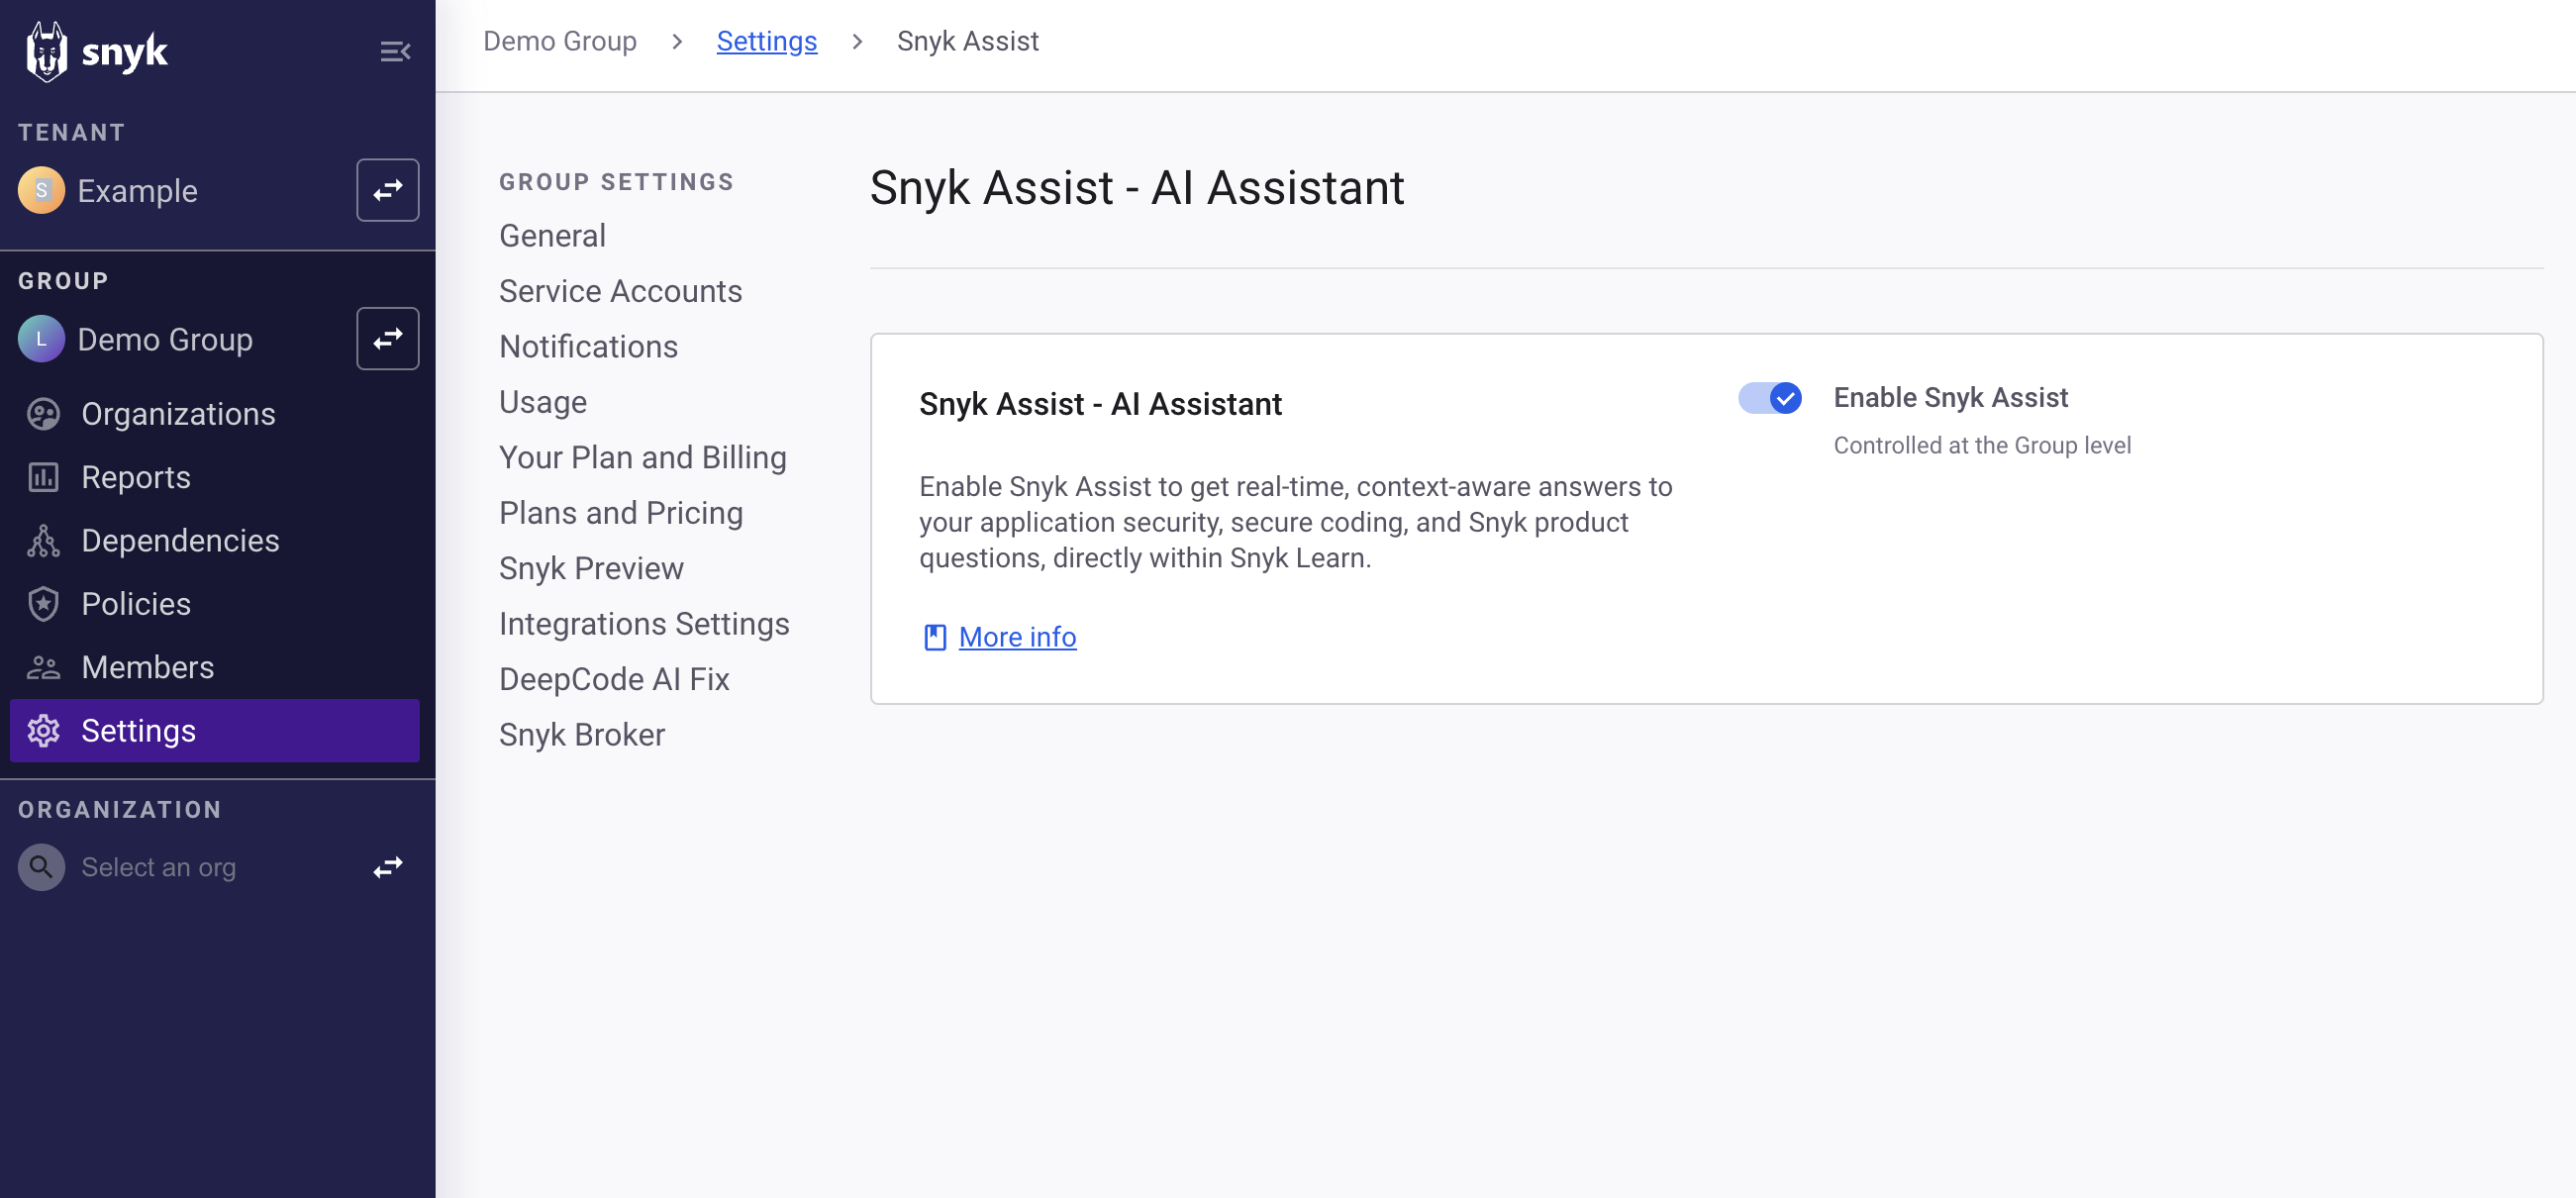2576x1198 pixels.
Task: Select Snyk Broker in group settings
Action: 581,735
